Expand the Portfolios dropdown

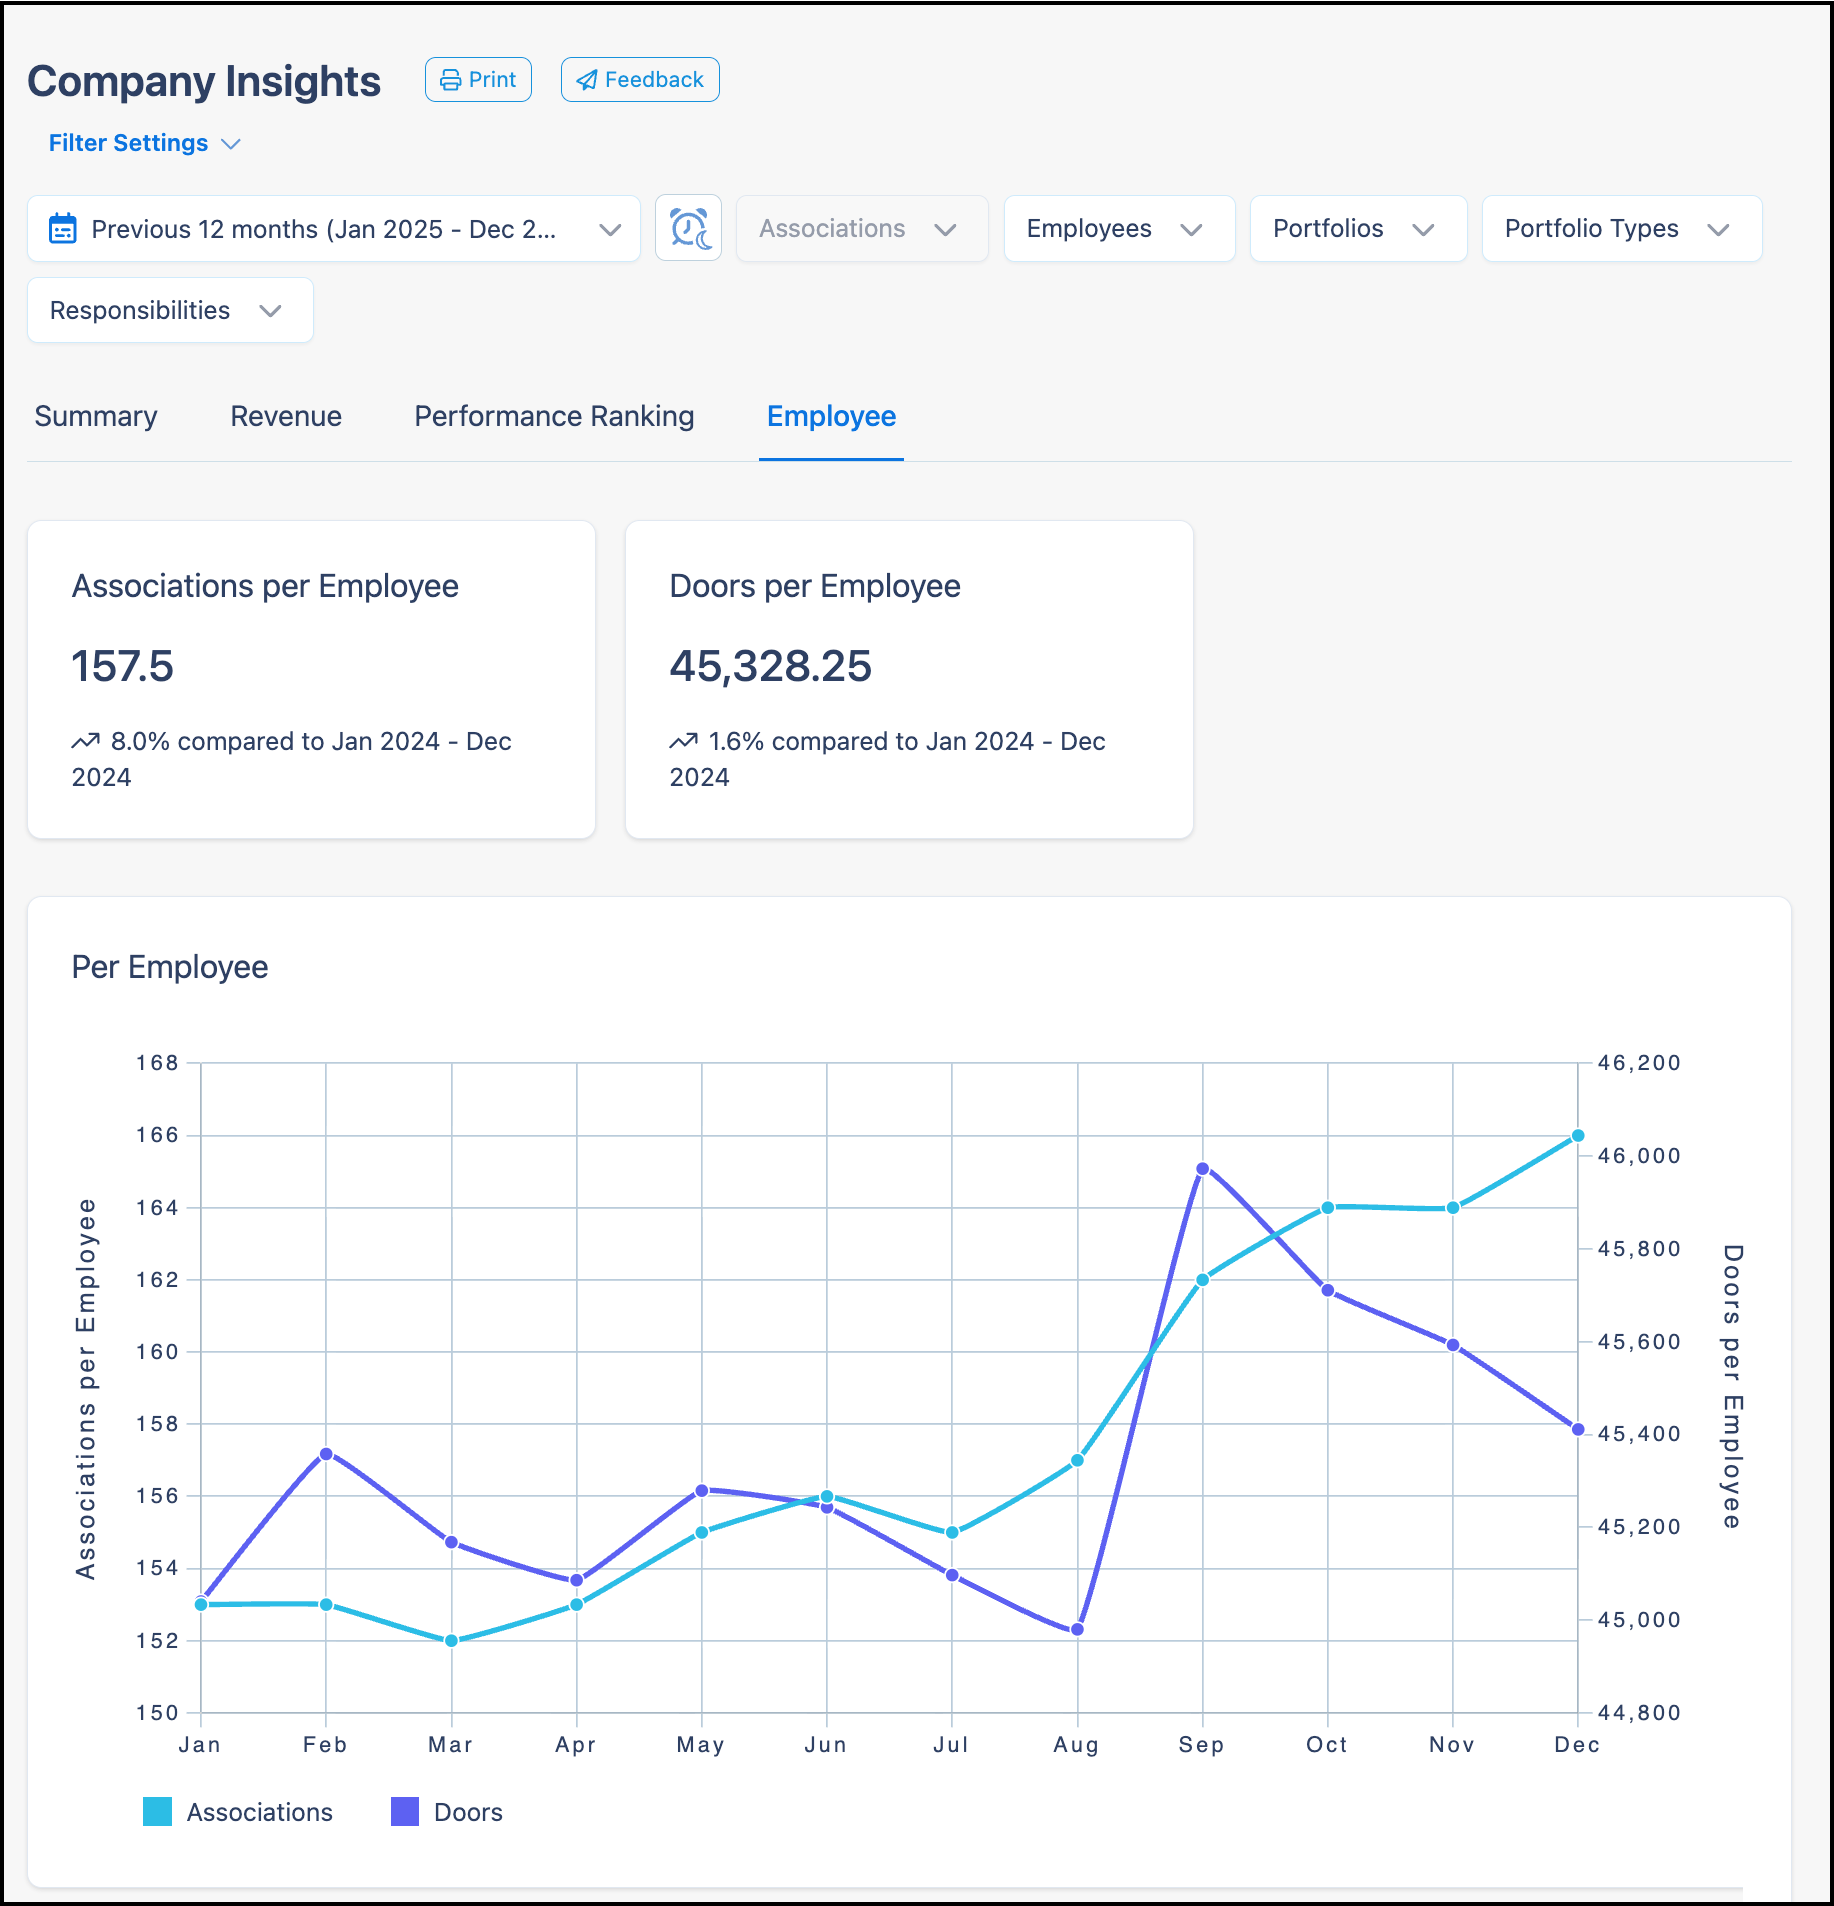click(1356, 228)
